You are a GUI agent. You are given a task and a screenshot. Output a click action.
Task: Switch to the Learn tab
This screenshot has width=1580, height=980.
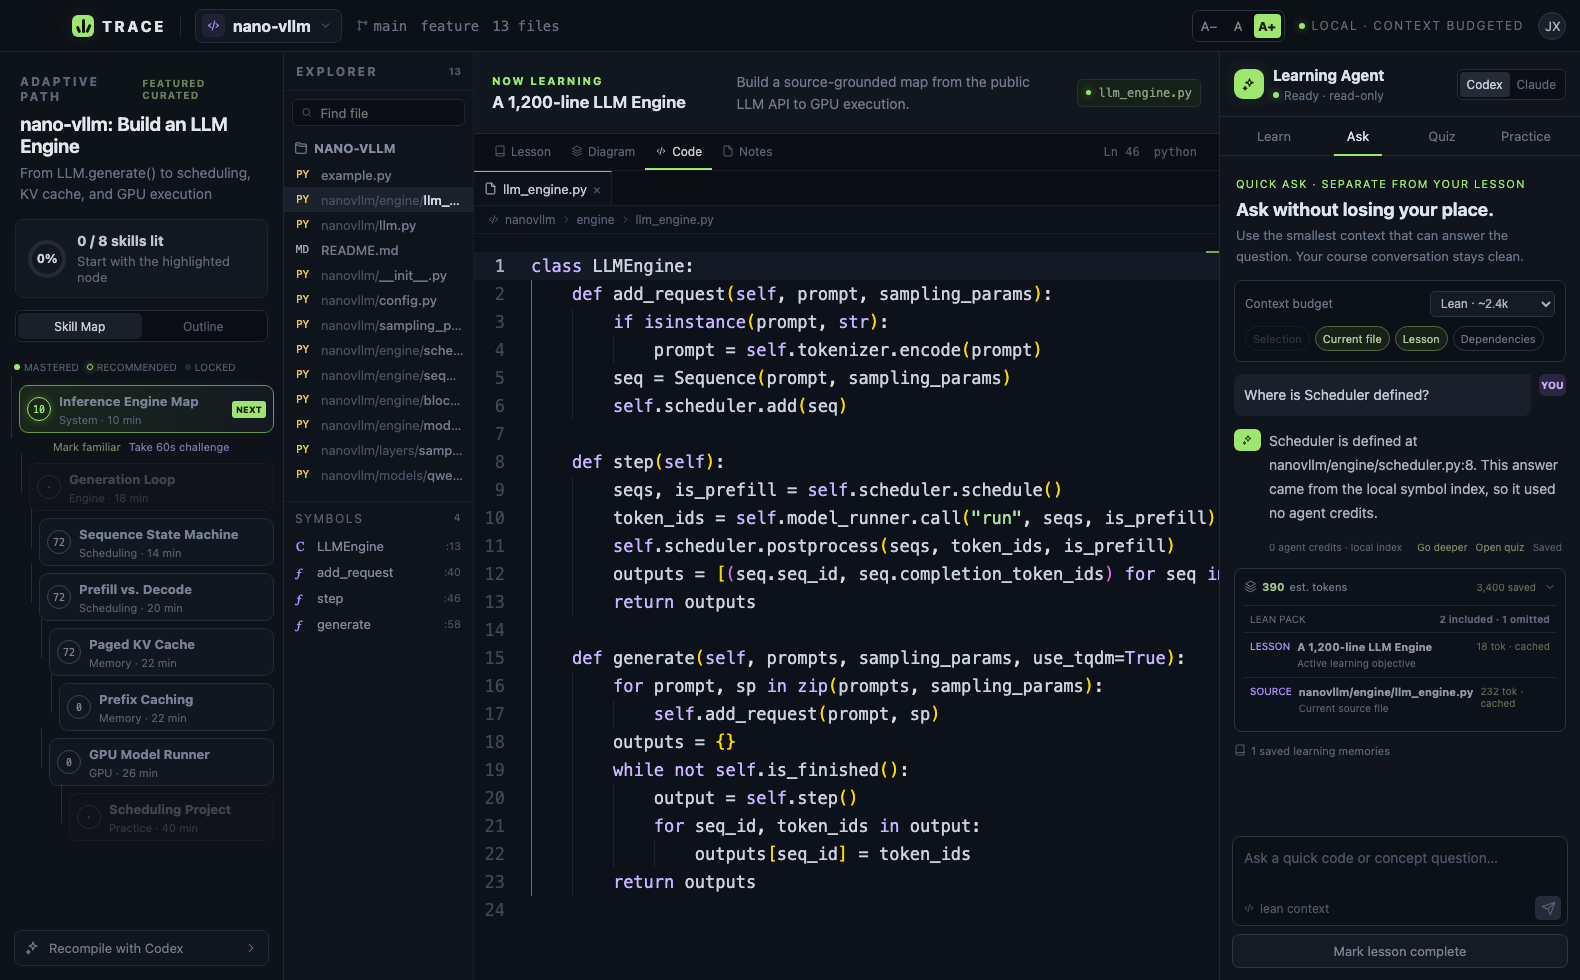pyautogui.click(x=1274, y=137)
